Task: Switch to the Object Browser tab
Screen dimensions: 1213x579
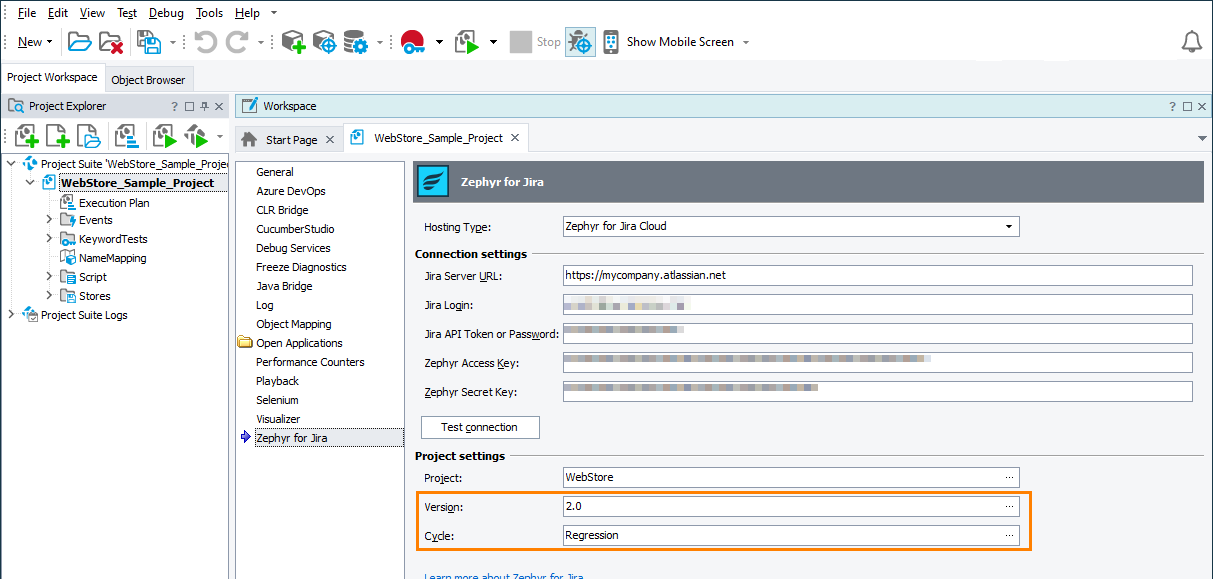Action: tap(149, 79)
